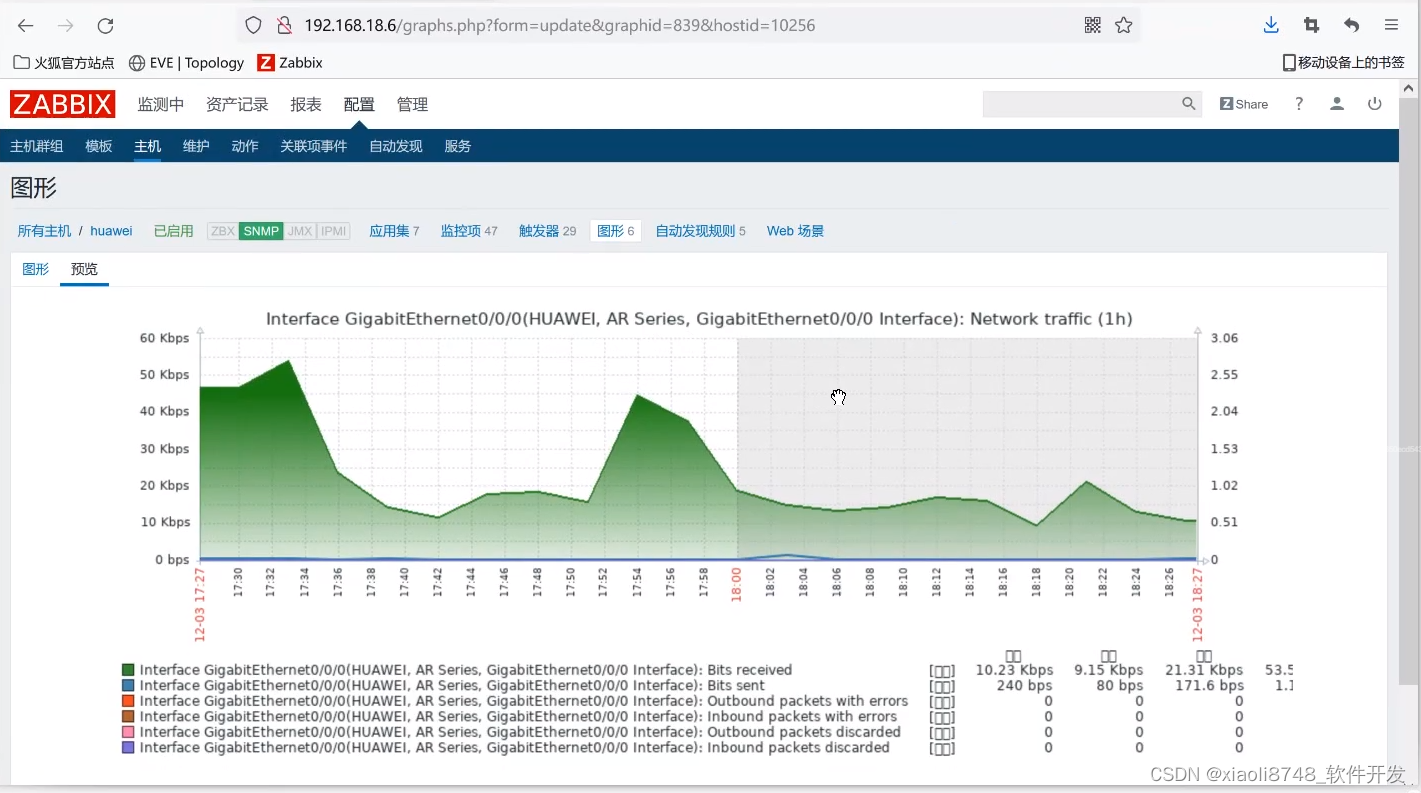Image resolution: width=1421 pixels, height=793 pixels.
Task: Click the huawei host link
Action: pos(111,231)
